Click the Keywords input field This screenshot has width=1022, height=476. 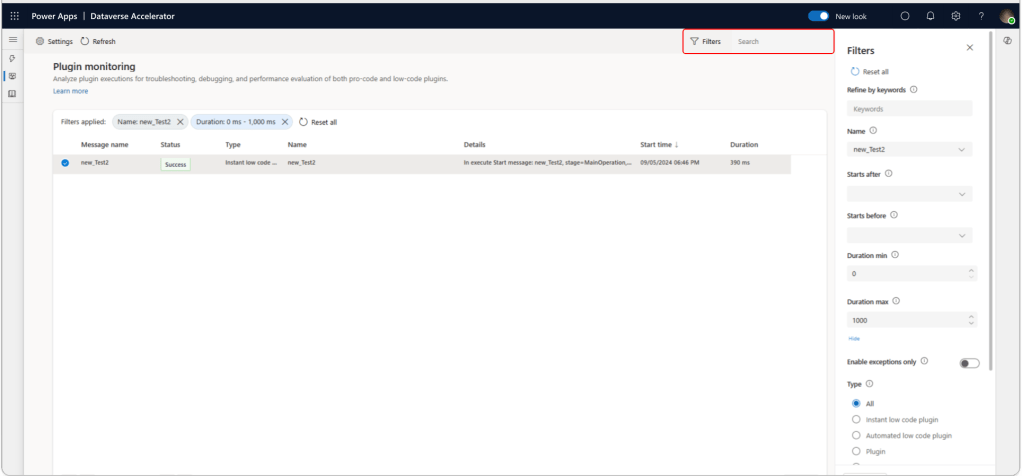pyautogui.click(x=909, y=109)
